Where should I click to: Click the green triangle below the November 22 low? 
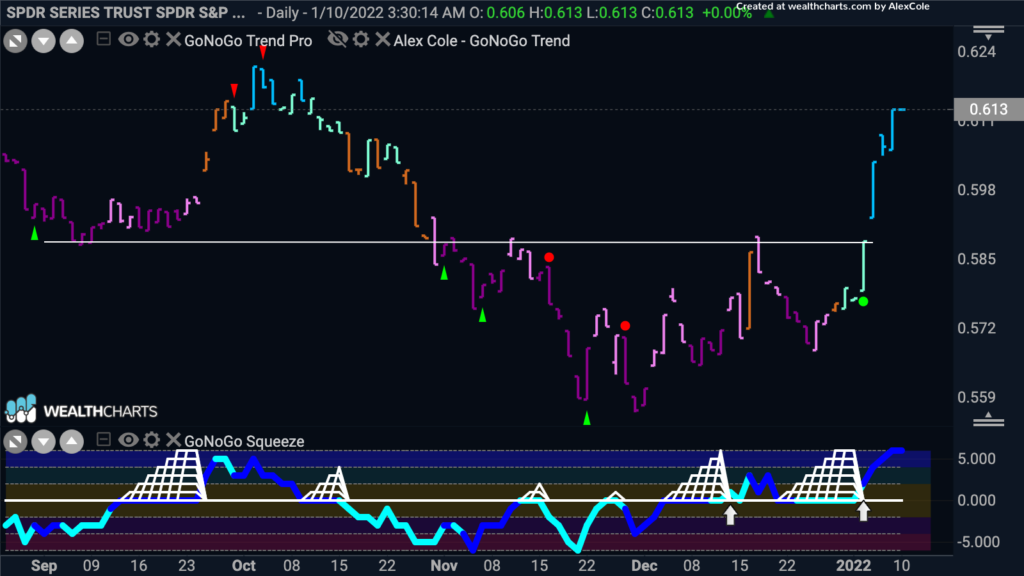tap(586, 418)
